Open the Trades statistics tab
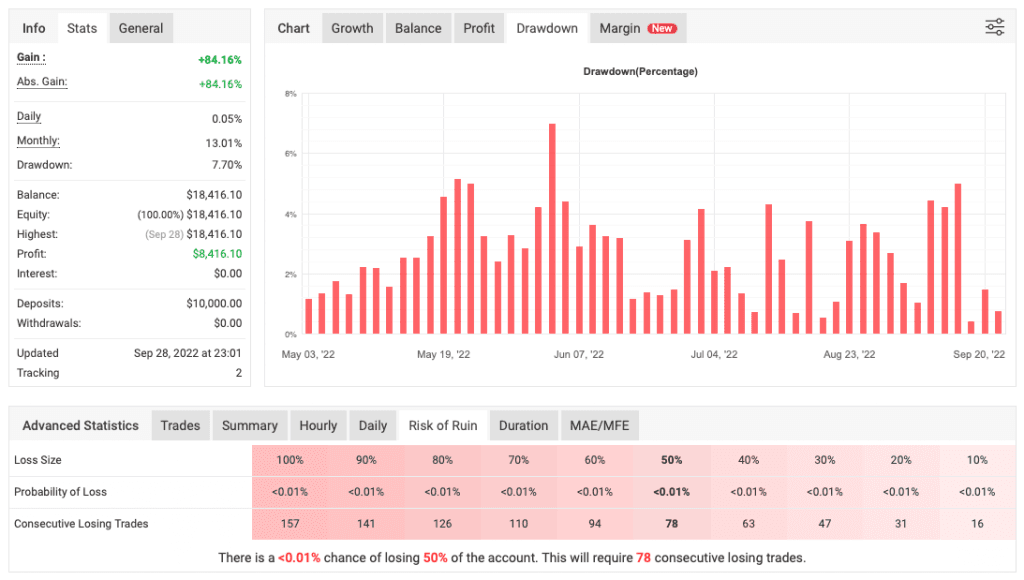 [x=180, y=425]
